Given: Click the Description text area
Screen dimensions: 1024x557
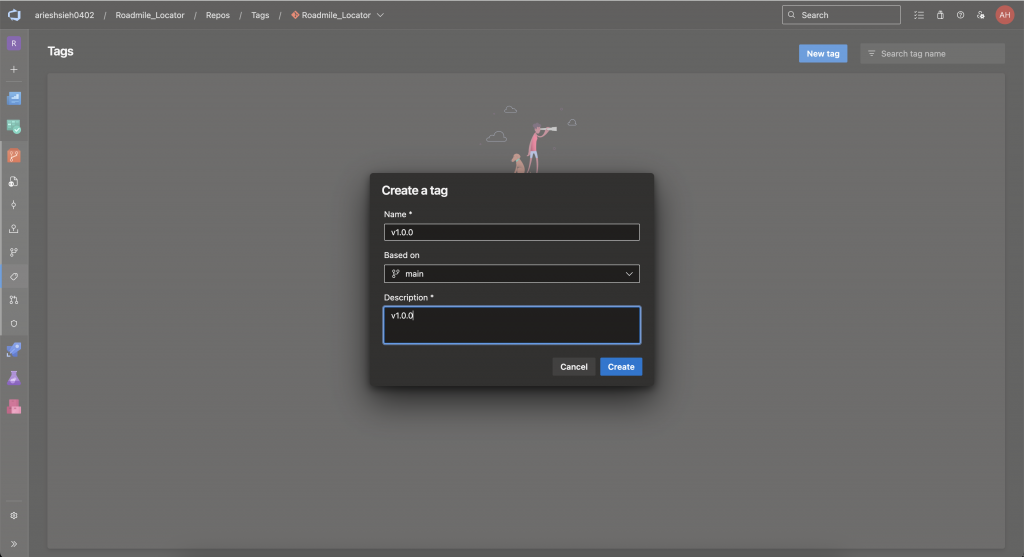Looking at the screenshot, I should tap(511, 325).
